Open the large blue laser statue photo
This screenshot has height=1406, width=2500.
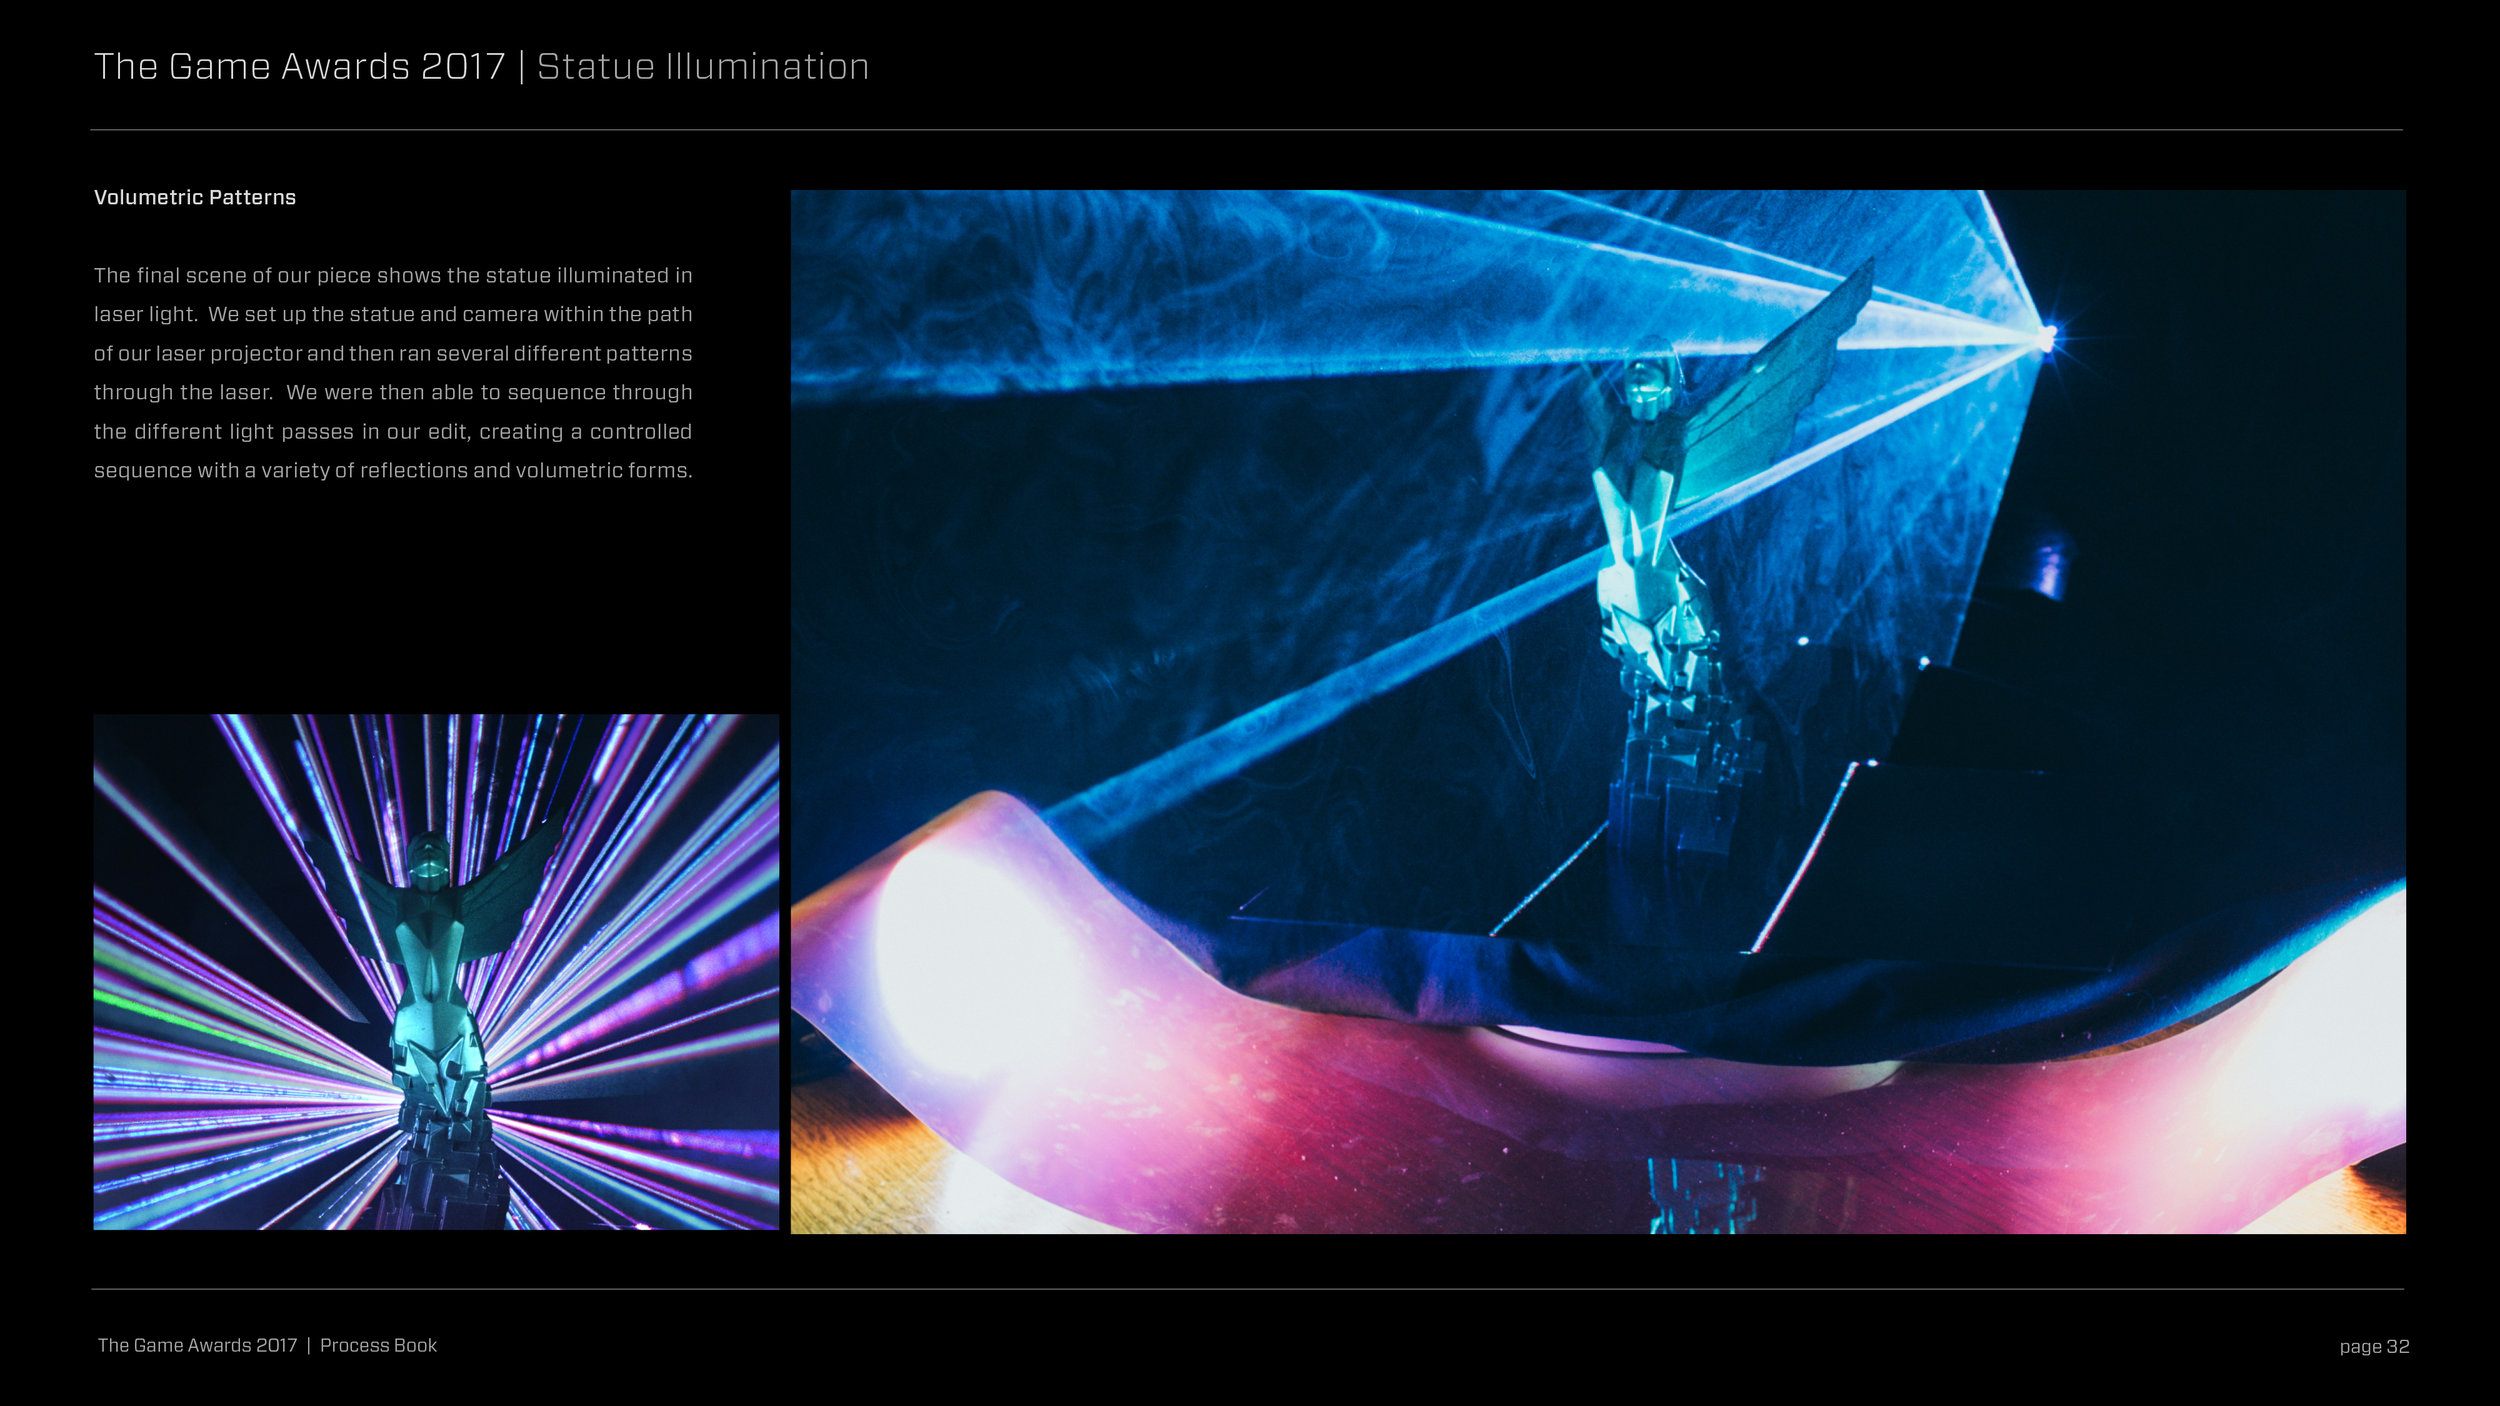1598,712
